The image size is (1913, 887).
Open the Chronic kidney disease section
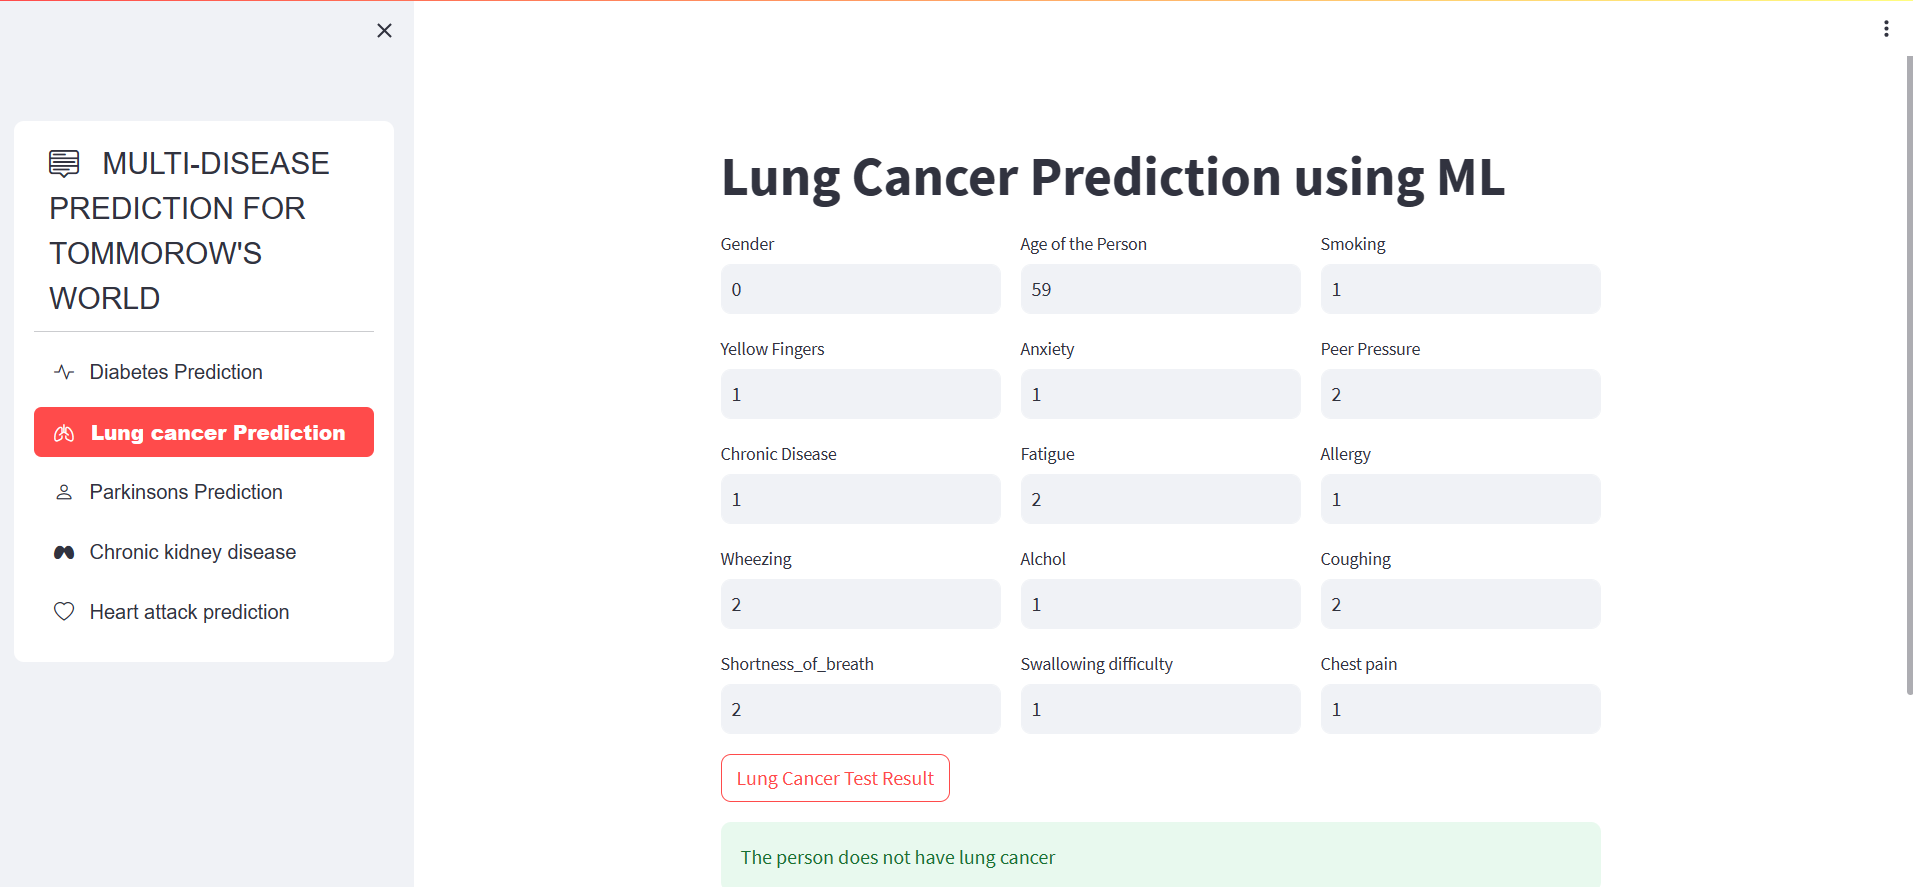pos(192,551)
